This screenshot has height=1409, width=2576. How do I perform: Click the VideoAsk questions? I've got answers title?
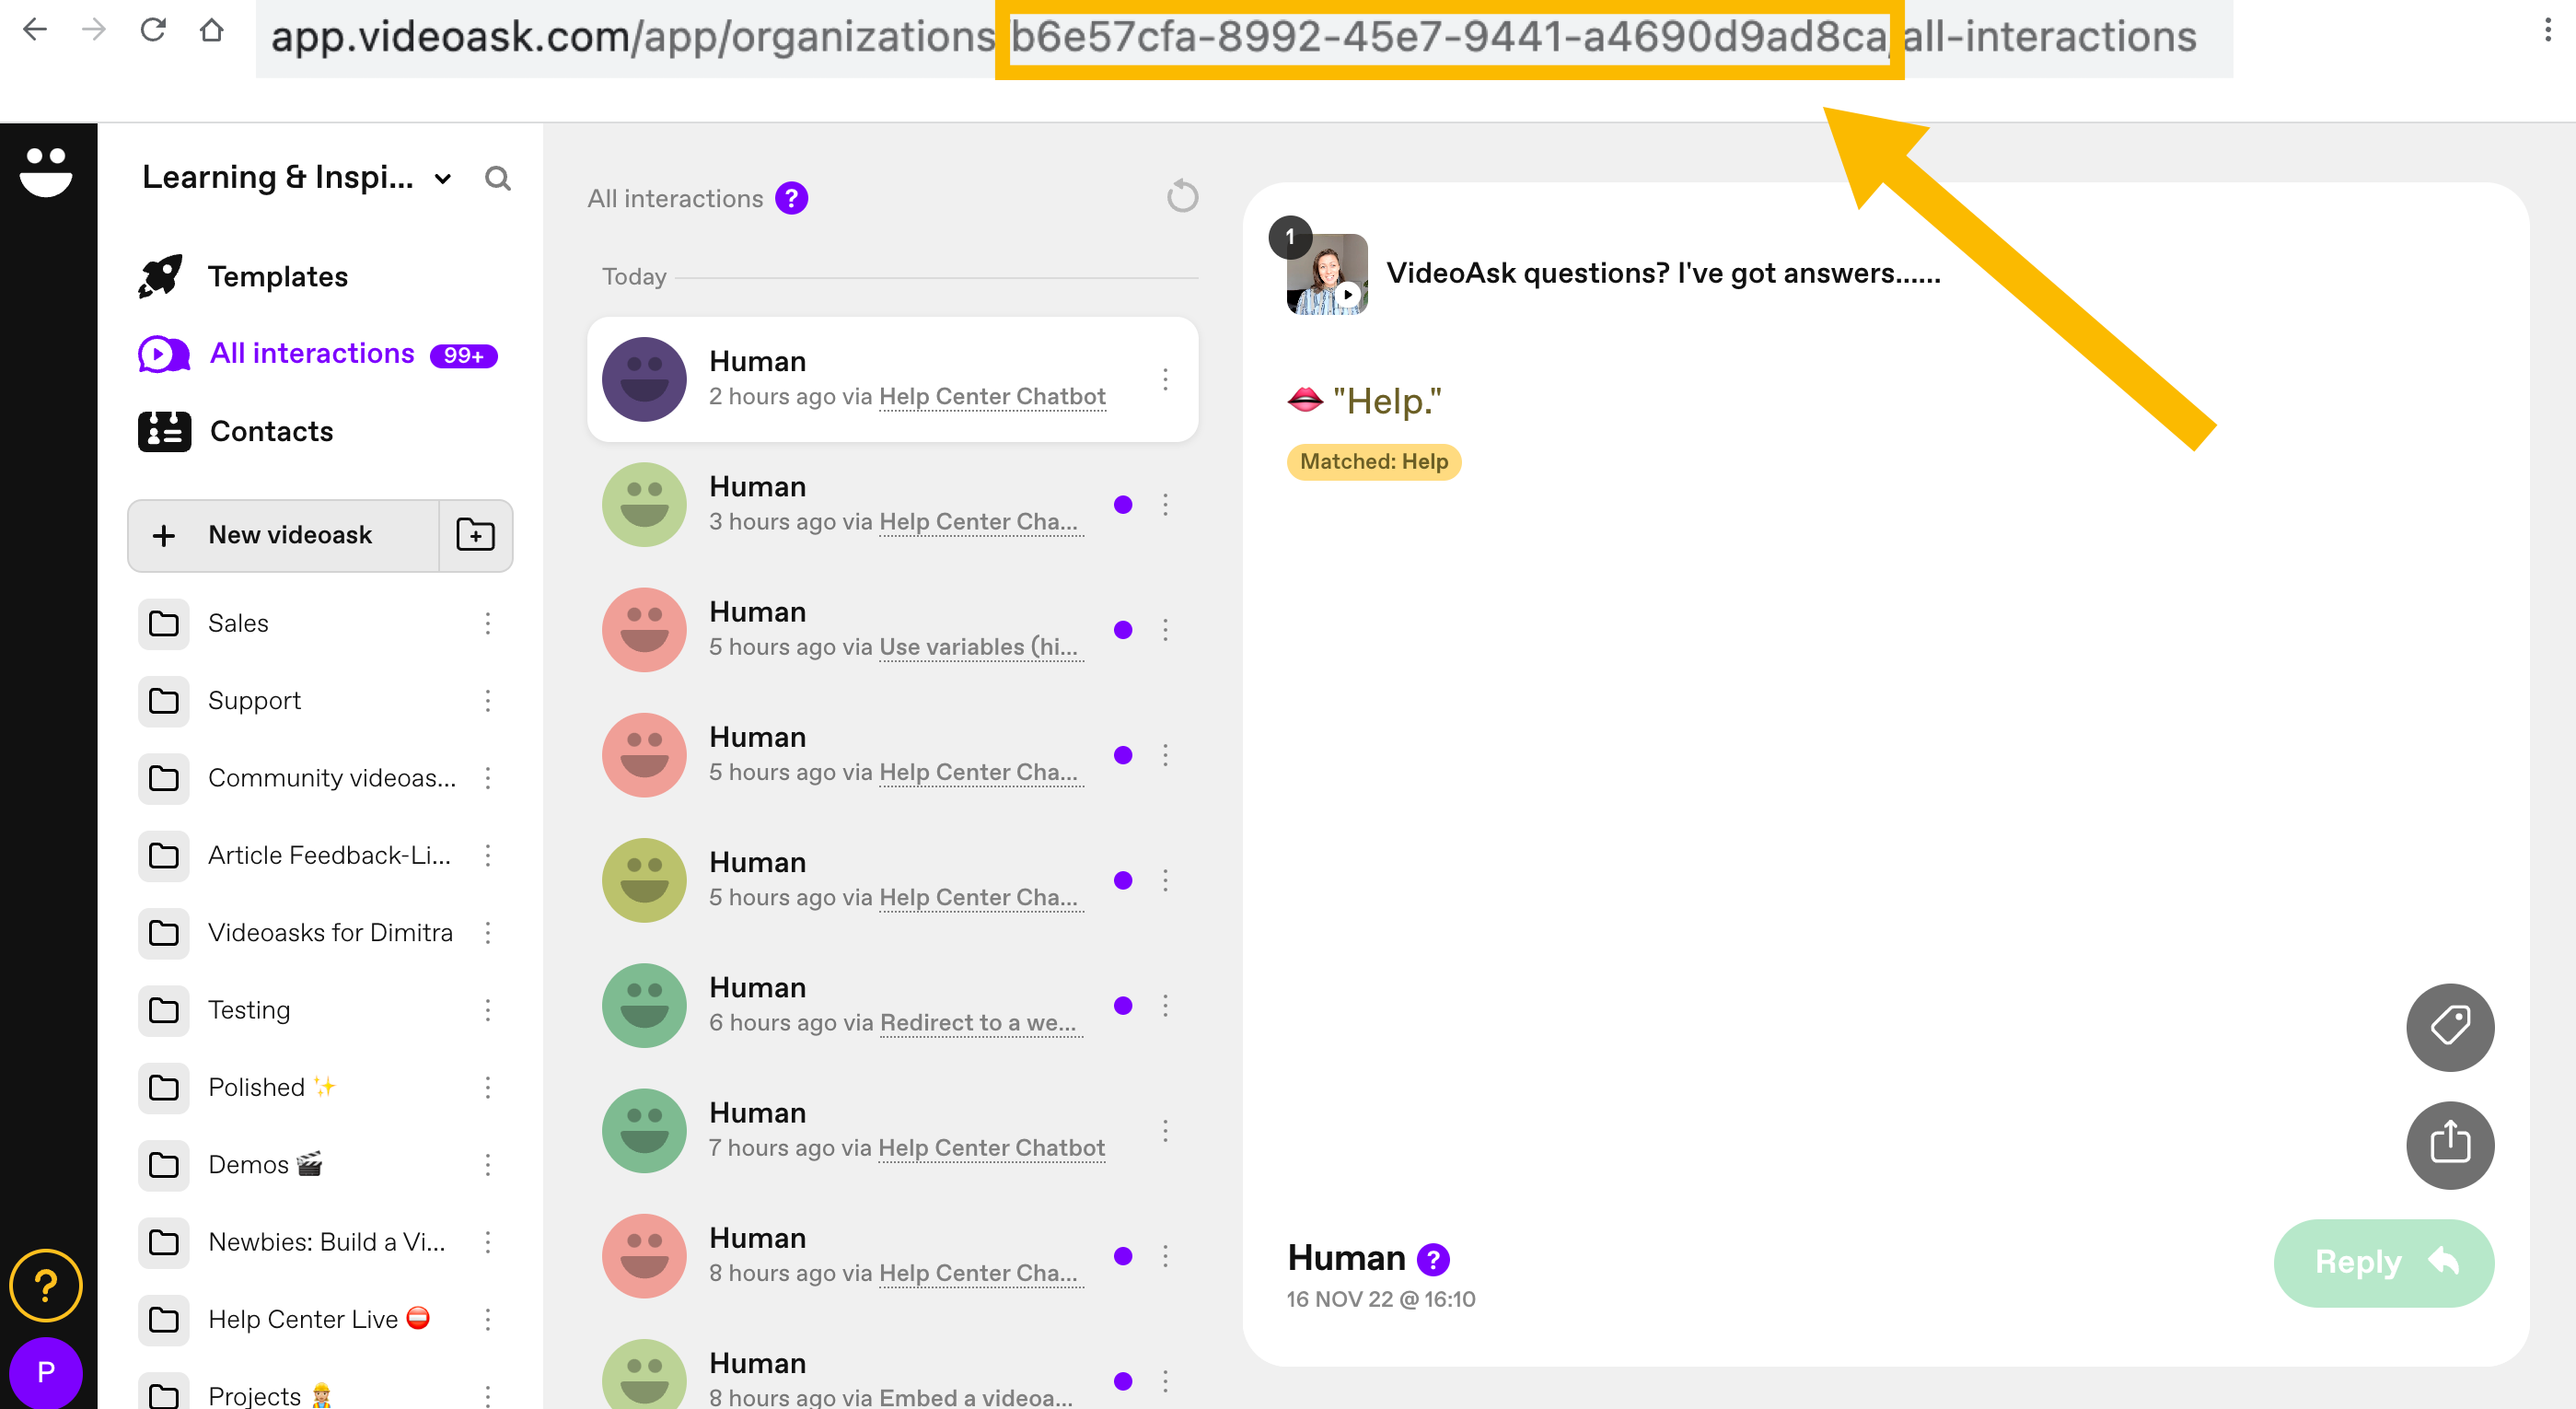coord(1663,273)
